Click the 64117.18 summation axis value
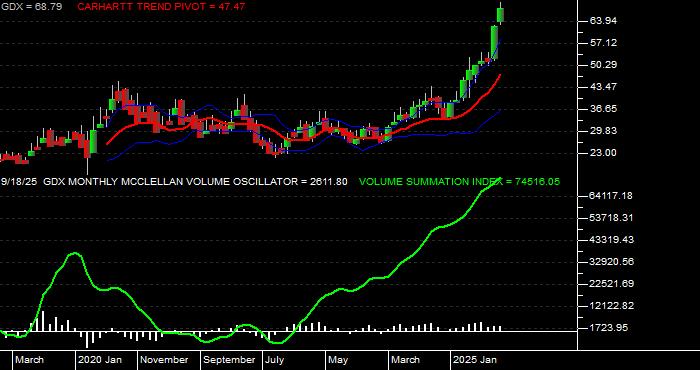This screenshot has height=370, width=700. pyautogui.click(x=611, y=196)
